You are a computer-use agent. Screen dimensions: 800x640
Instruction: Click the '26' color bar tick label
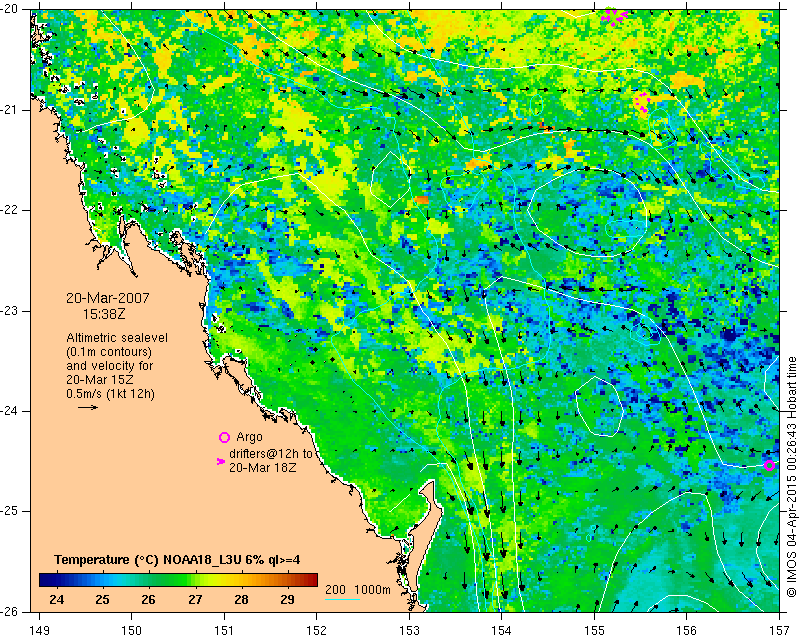pos(148,599)
